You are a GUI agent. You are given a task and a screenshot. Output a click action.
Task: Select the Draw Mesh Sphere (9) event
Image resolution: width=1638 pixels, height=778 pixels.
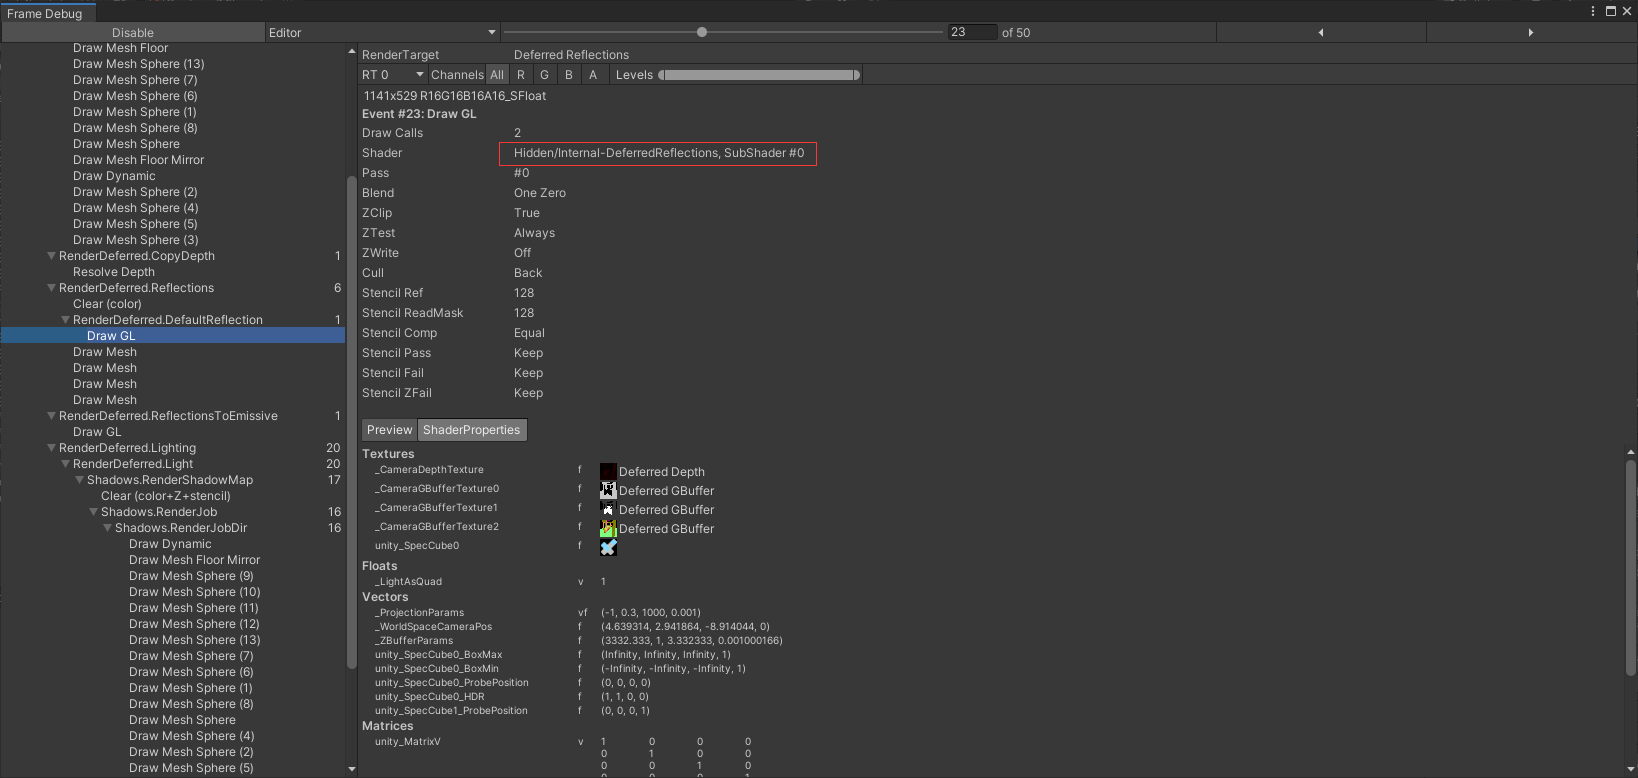click(191, 576)
